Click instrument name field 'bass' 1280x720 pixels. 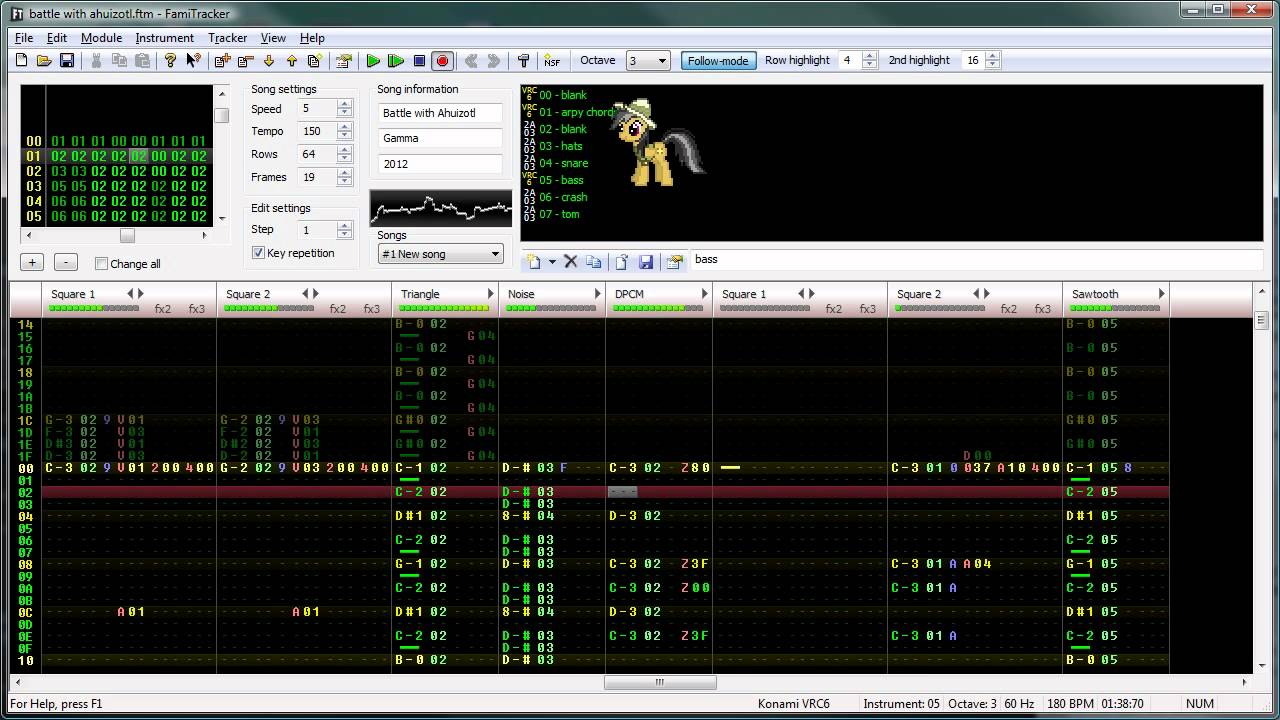(976, 260)
